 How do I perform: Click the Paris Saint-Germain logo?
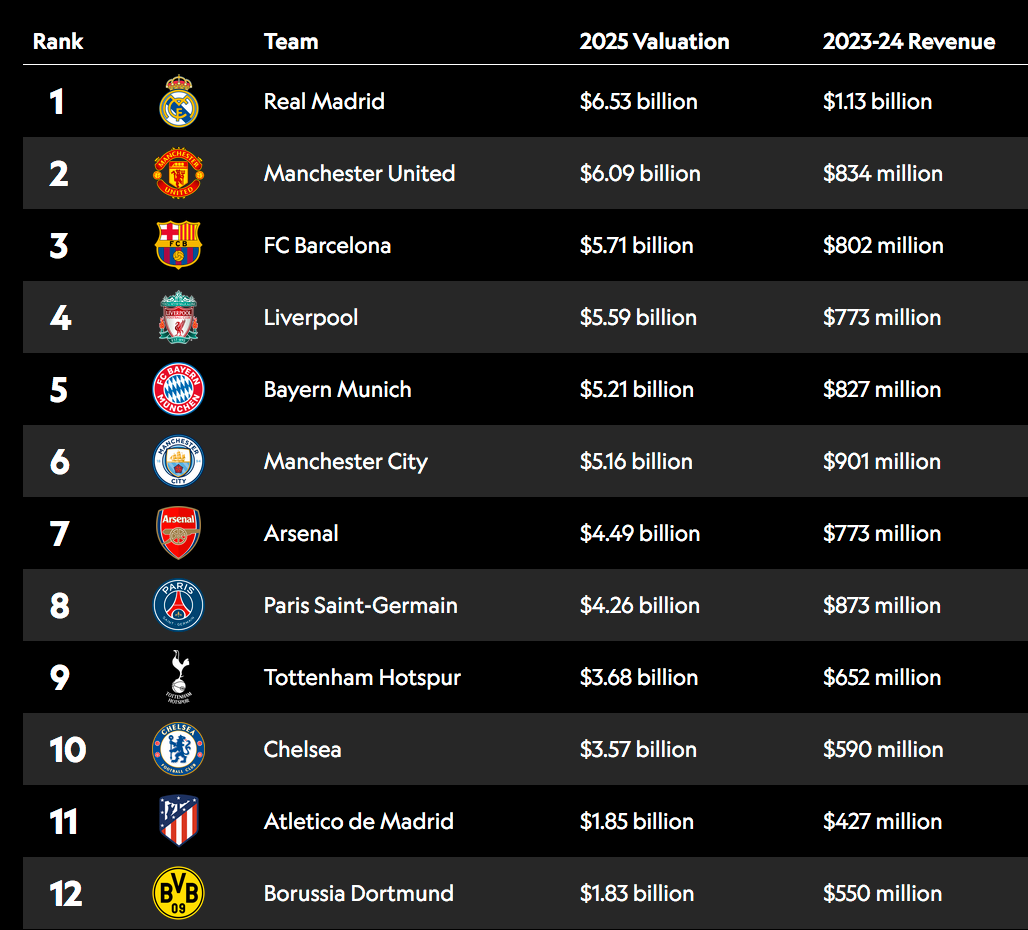(x=178, y=605)
